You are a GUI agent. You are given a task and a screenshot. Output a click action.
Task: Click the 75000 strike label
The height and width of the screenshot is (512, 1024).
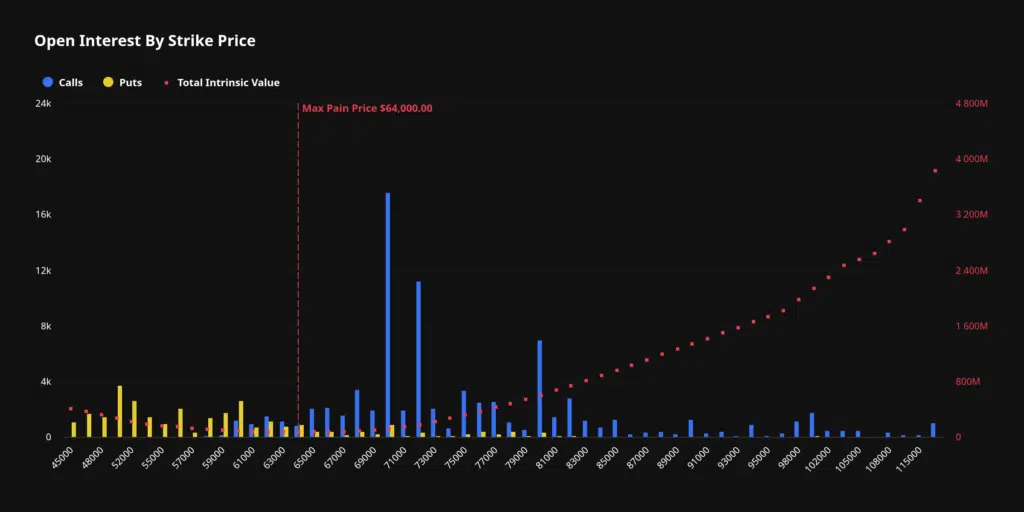coord(457,457)
